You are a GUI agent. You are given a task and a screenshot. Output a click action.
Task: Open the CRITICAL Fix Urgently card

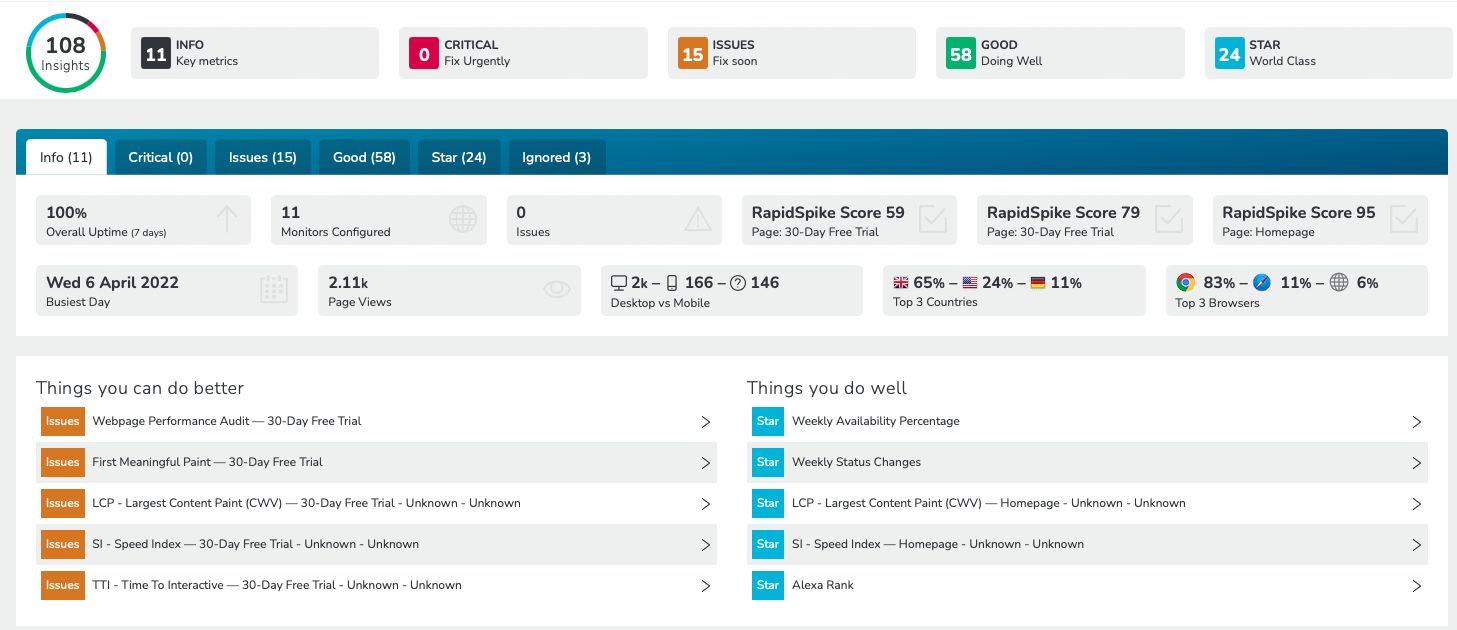[x=523, y=53]
